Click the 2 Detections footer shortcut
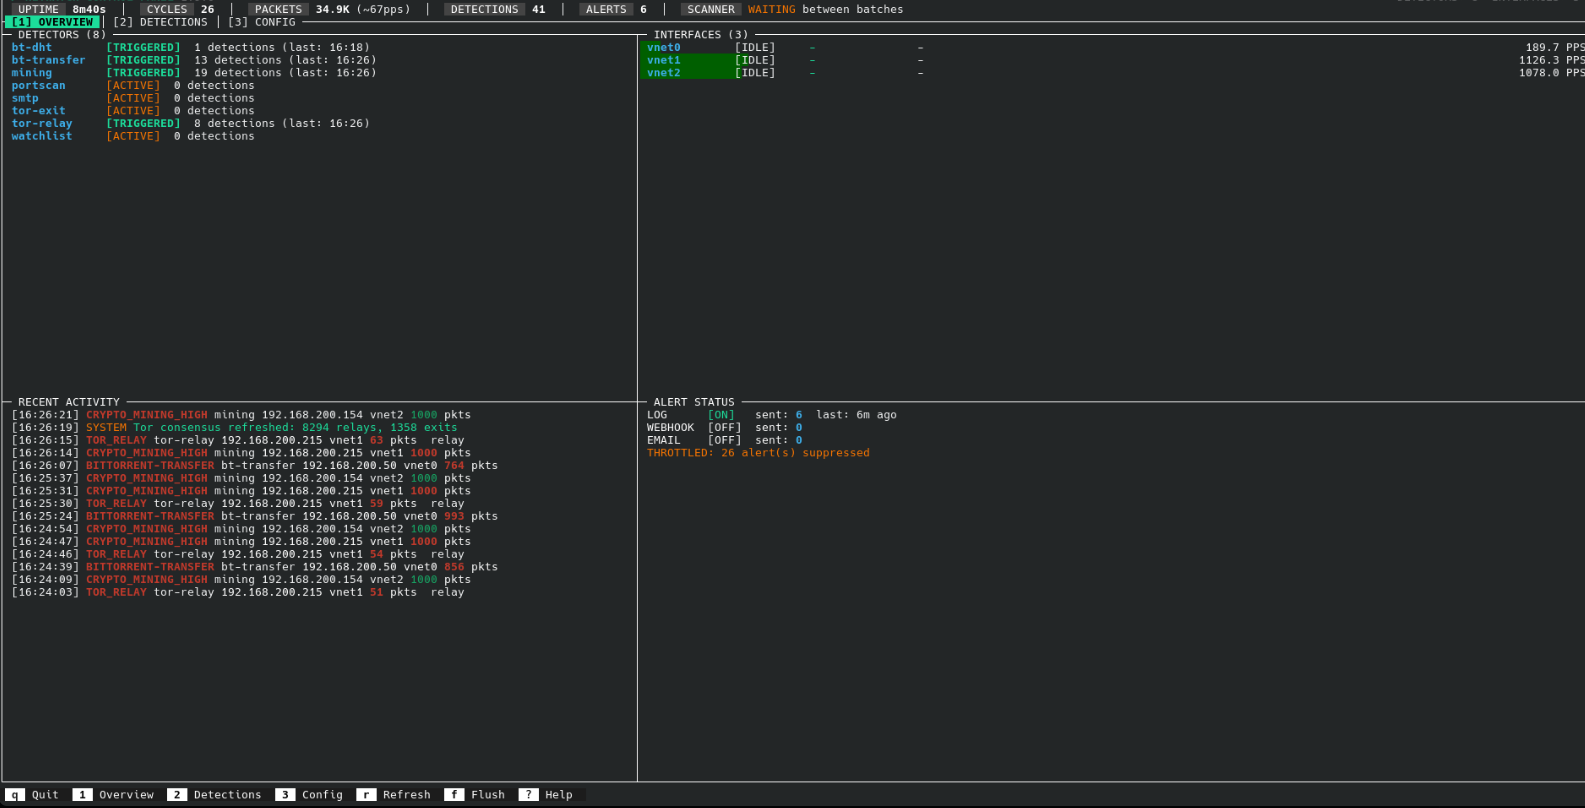Image resolution: width=1585 pixels, height=808 pixels. [x=215, y=795]
